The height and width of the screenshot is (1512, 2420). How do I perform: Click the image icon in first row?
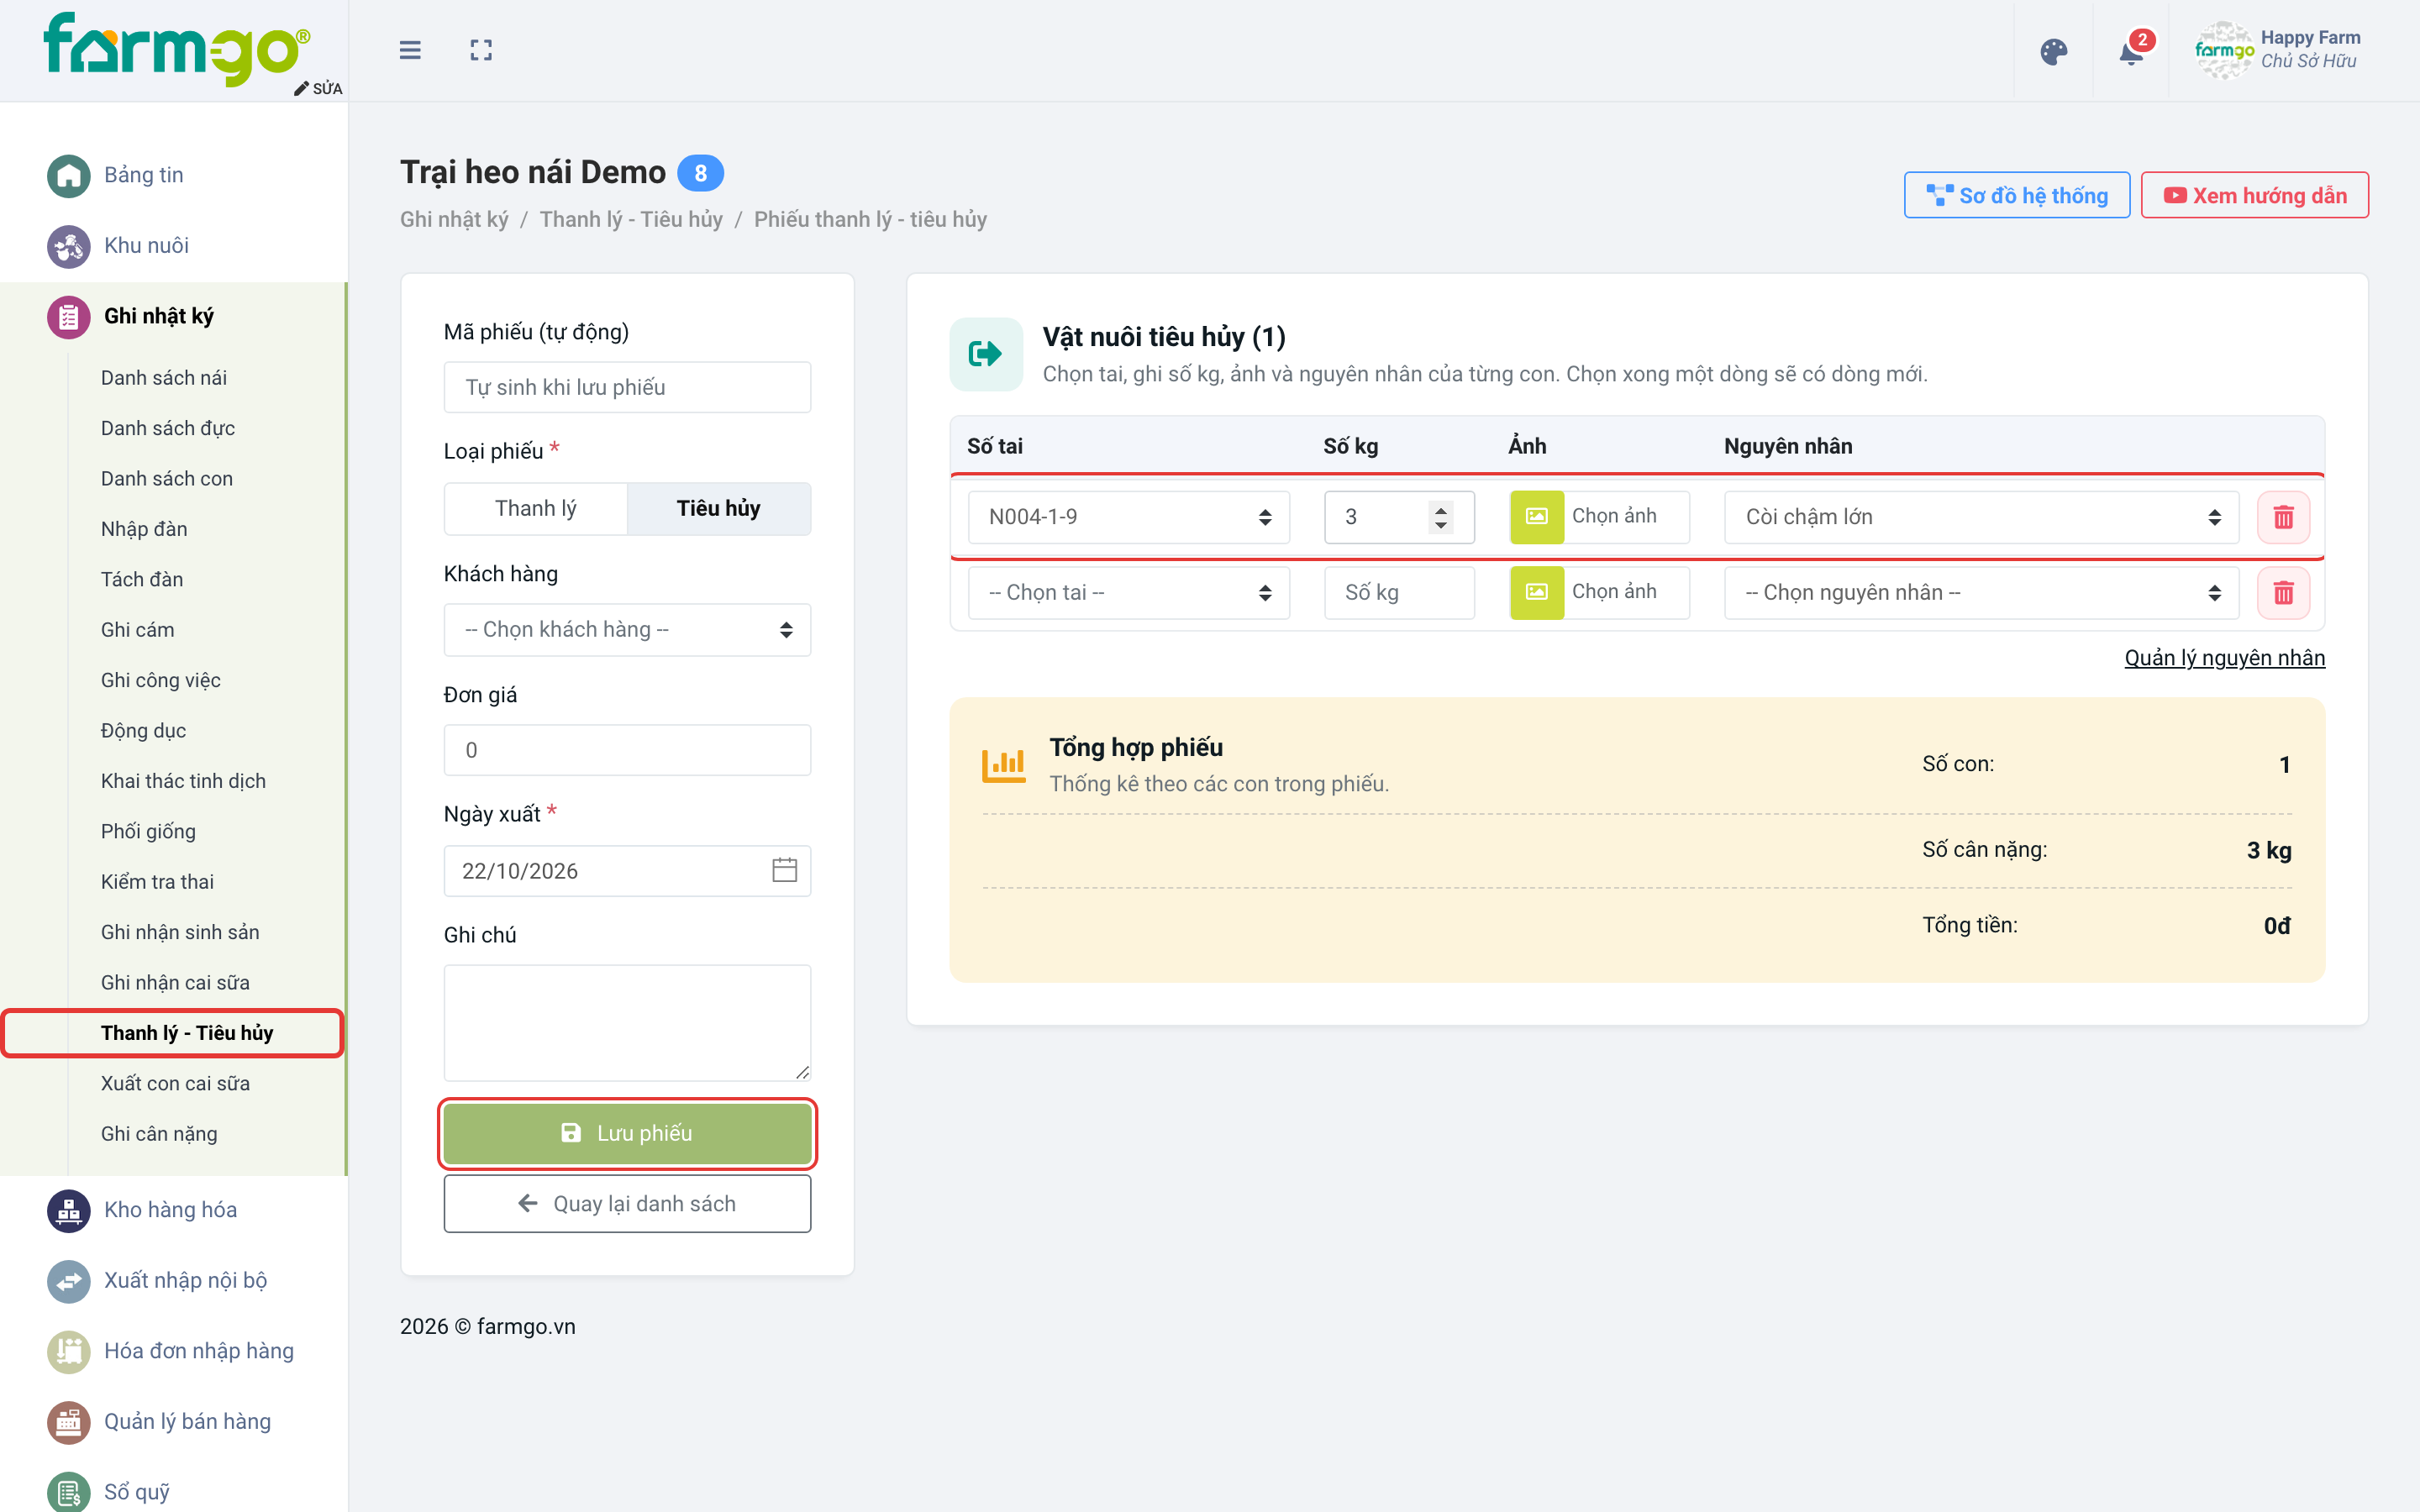[x=1537, y=517]
